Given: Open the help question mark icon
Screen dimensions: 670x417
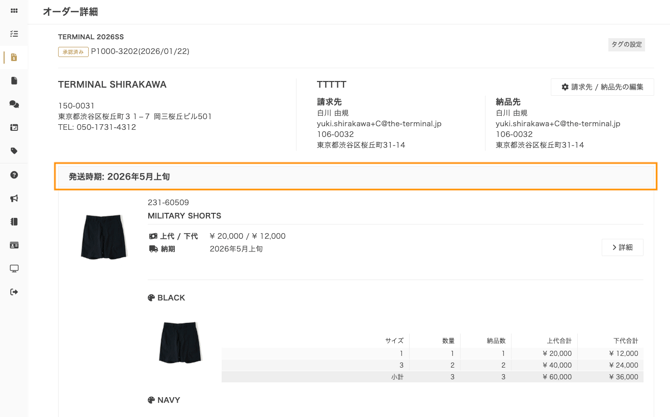Looking at the screenshot, I should (x=14, y=175).
